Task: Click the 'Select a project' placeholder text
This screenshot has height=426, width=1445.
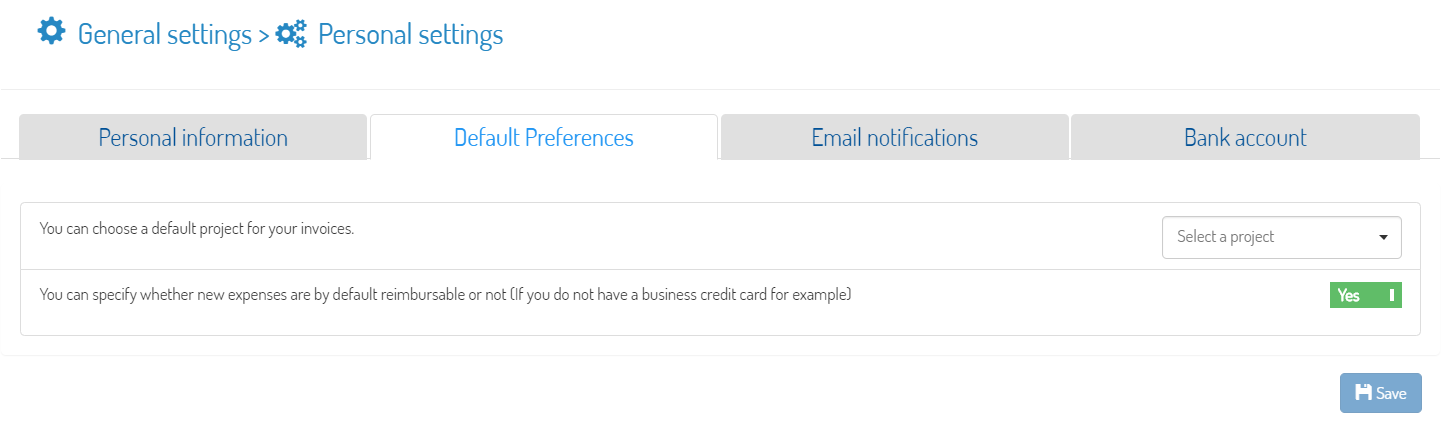Action: click(1226, 237)
